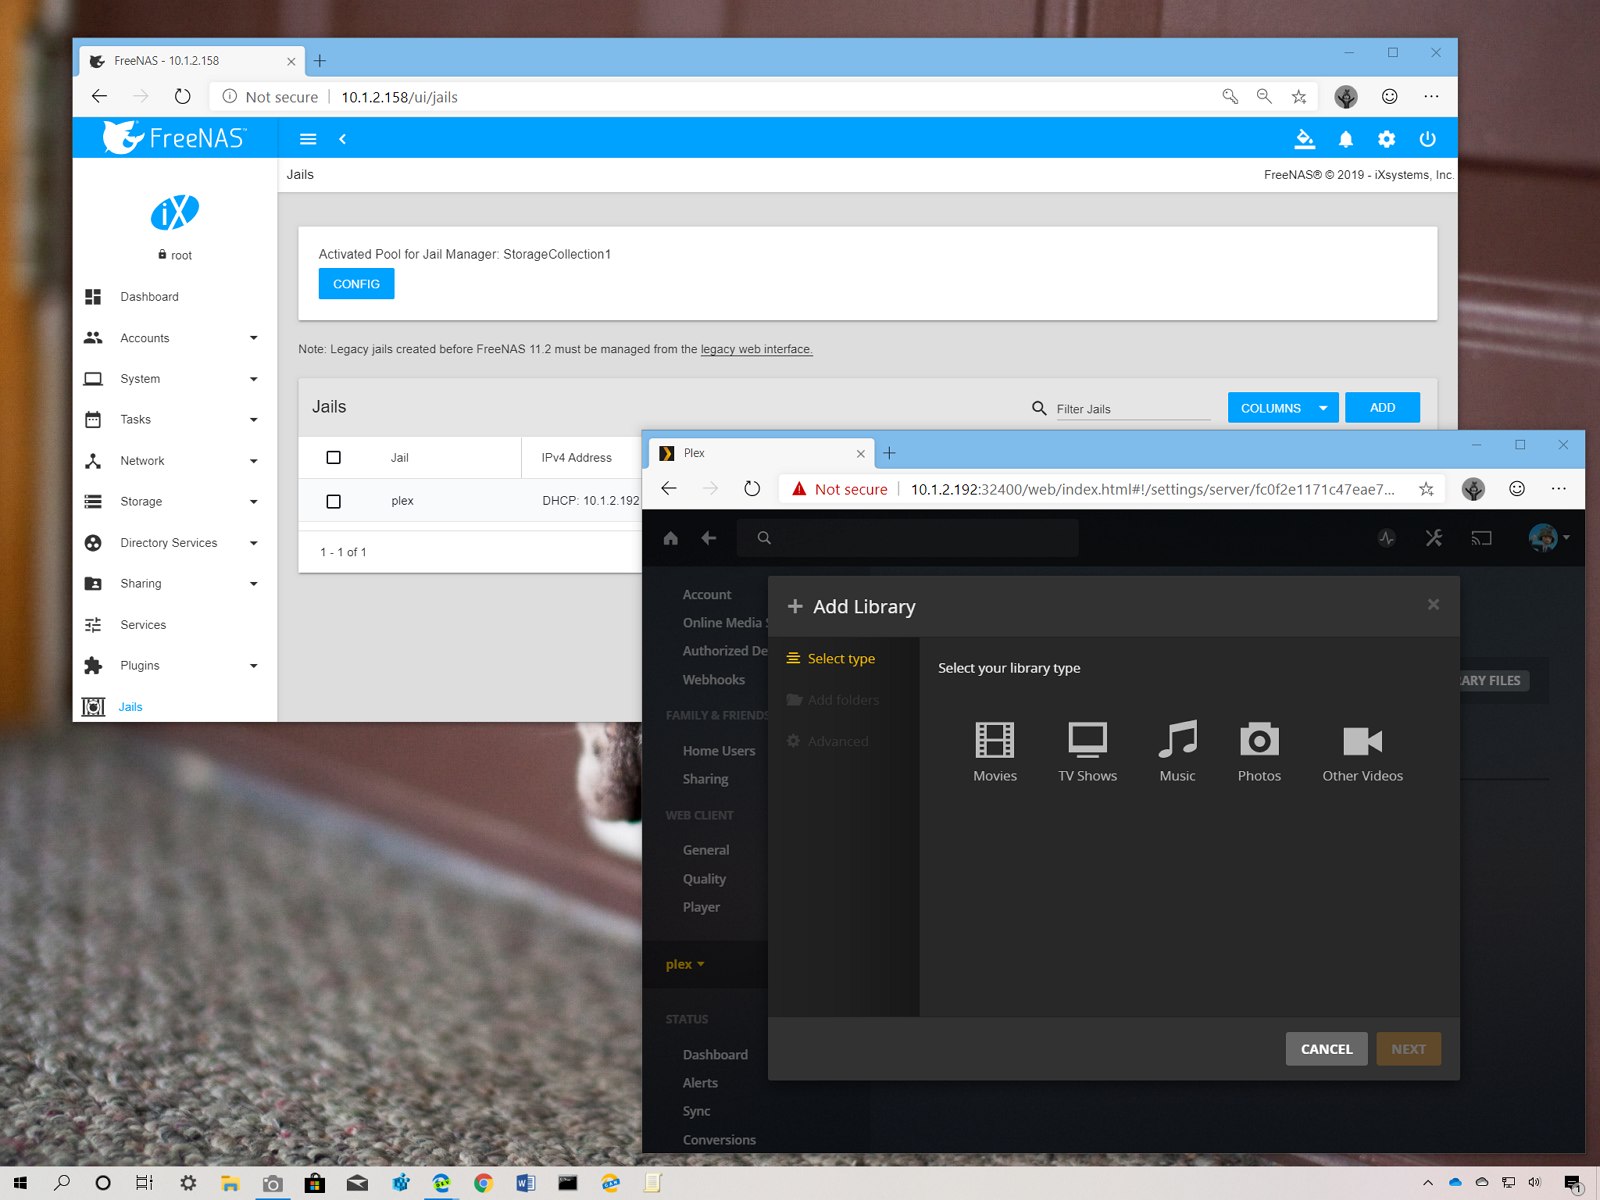Viewport: 1600px width, 1200px height.
Task: Toggle the select-all checkbox in the Jails table
Action: 333,457
